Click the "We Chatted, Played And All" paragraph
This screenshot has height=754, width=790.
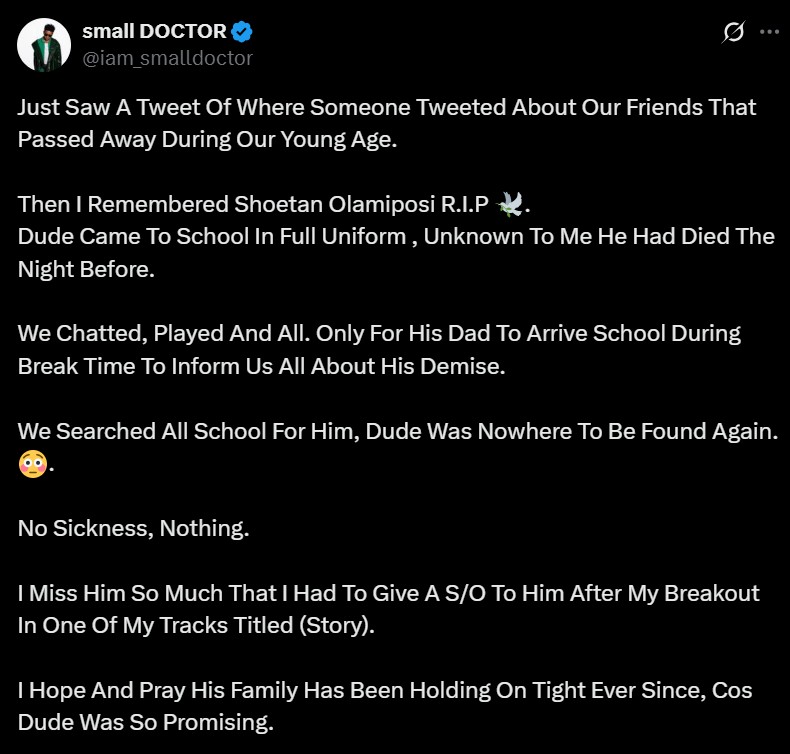379,334
